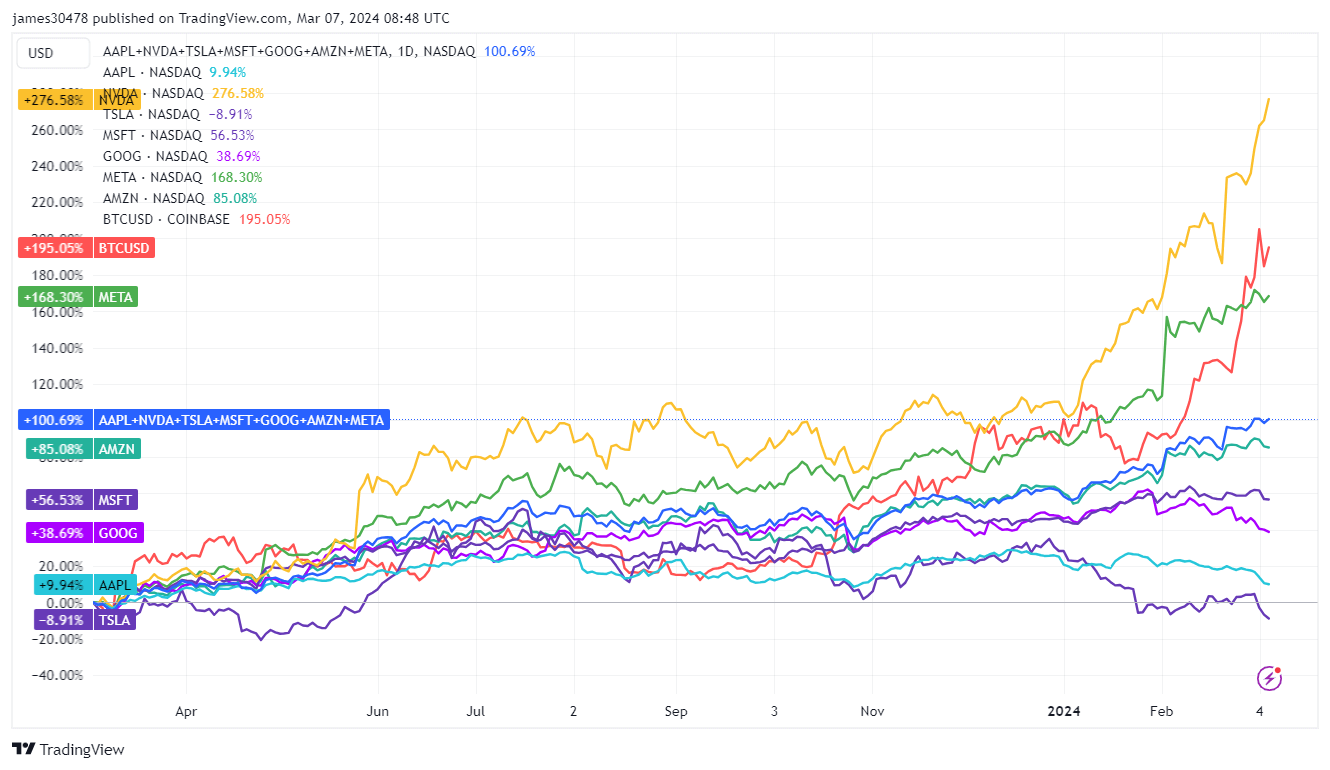Click the NVDA +276.58% price label
This screenshot has height=770, width=1330.
(x=79, y=99)
